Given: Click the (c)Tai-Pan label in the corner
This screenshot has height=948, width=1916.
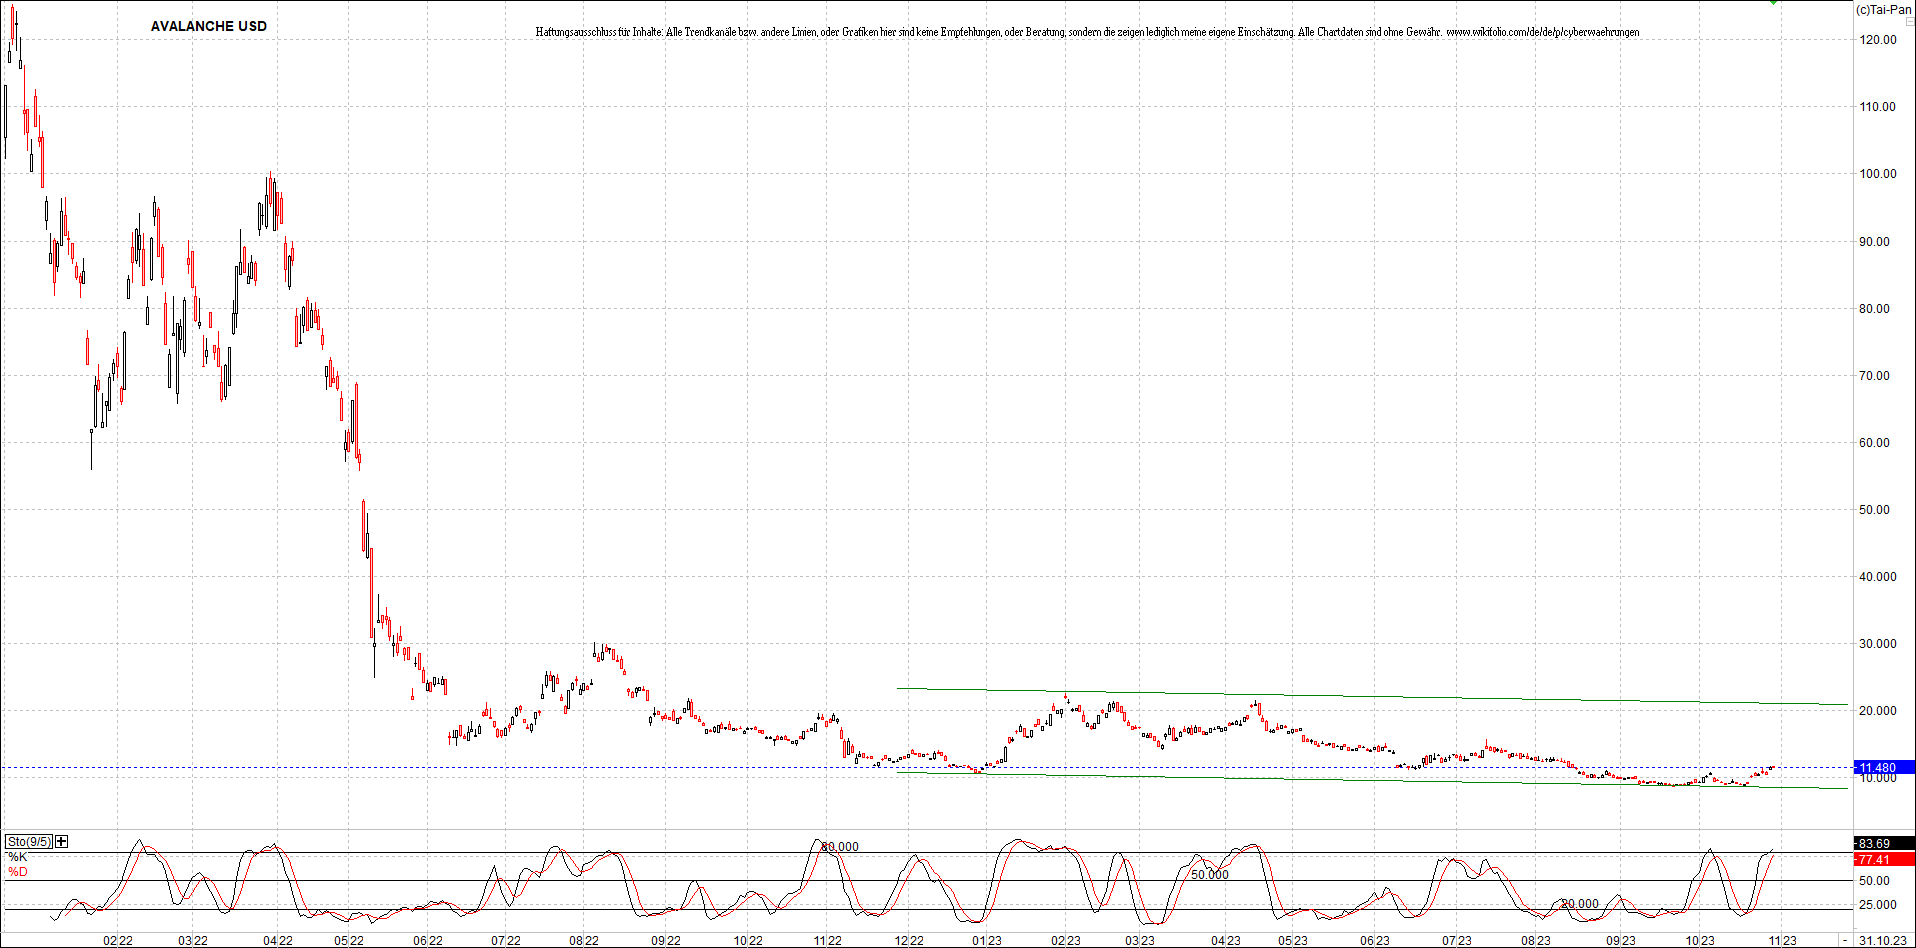Looking at the screenshot, I should click(x=1884, y=10).
